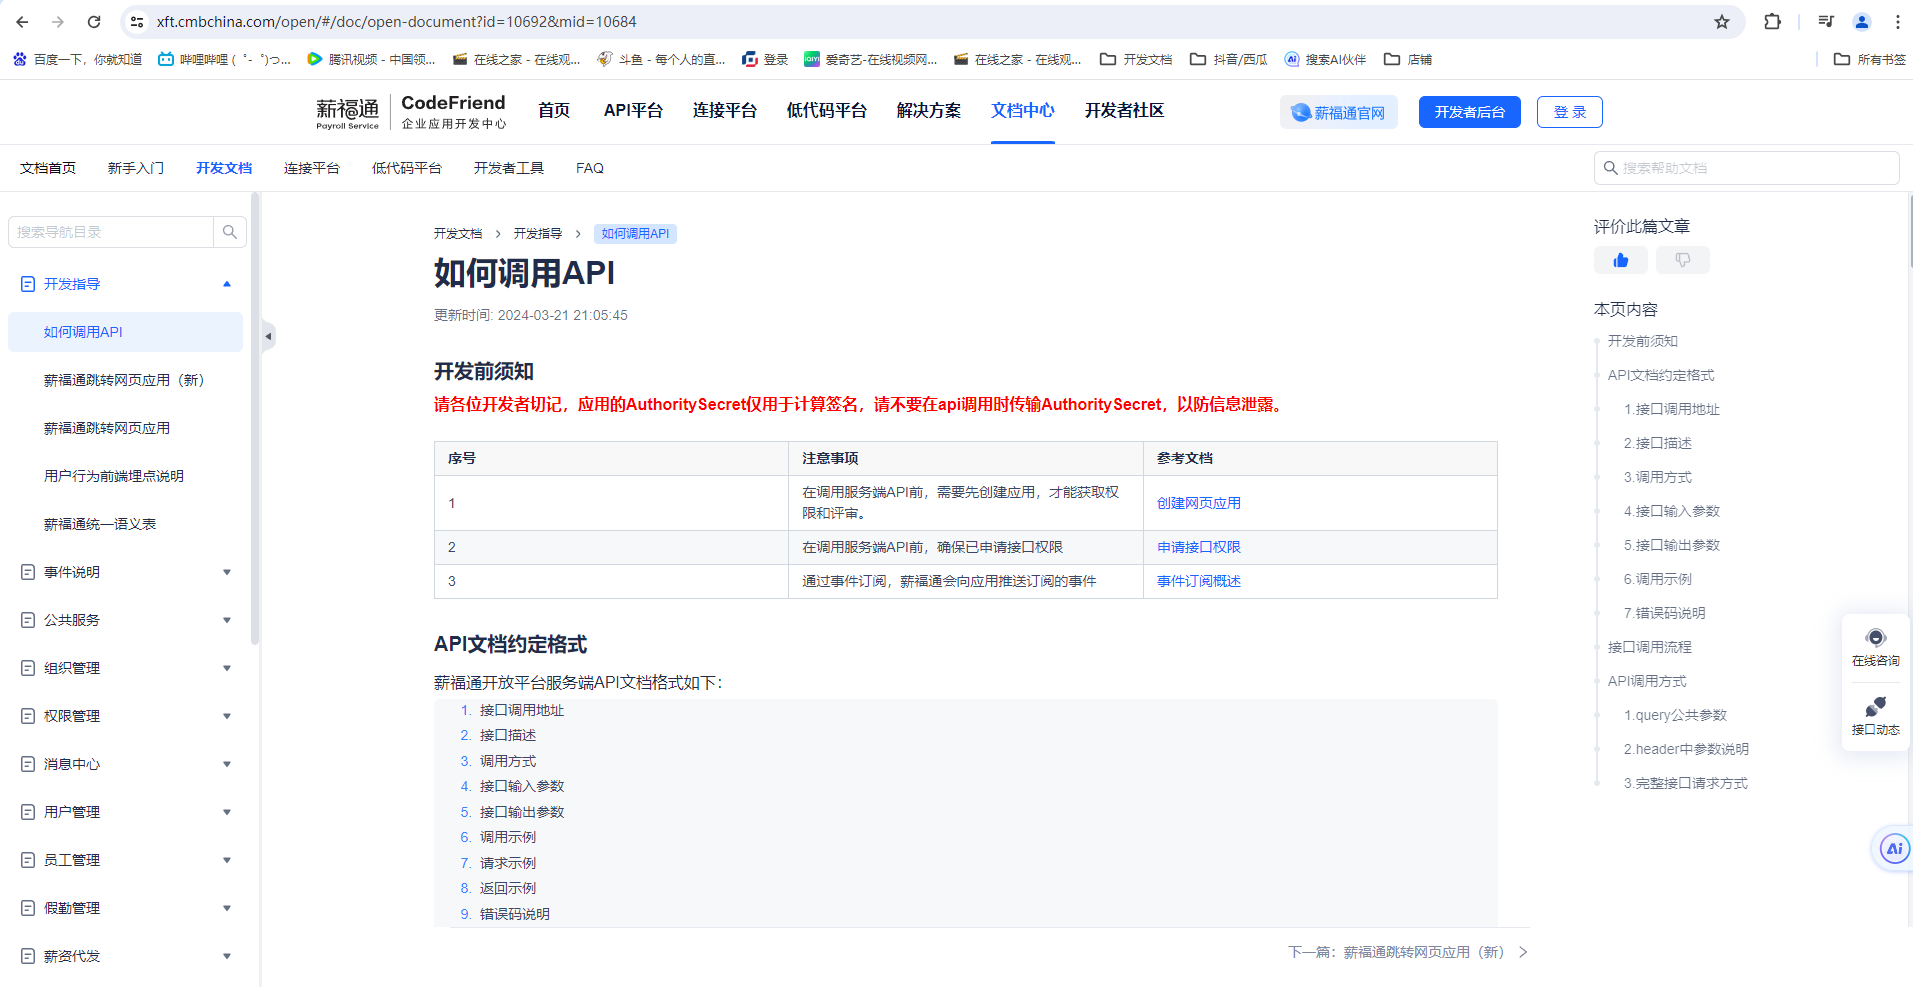Open the 斗鱼 bookmark
The height and width of the screenshot is (989, 1913).
click(x=661, y=59)
